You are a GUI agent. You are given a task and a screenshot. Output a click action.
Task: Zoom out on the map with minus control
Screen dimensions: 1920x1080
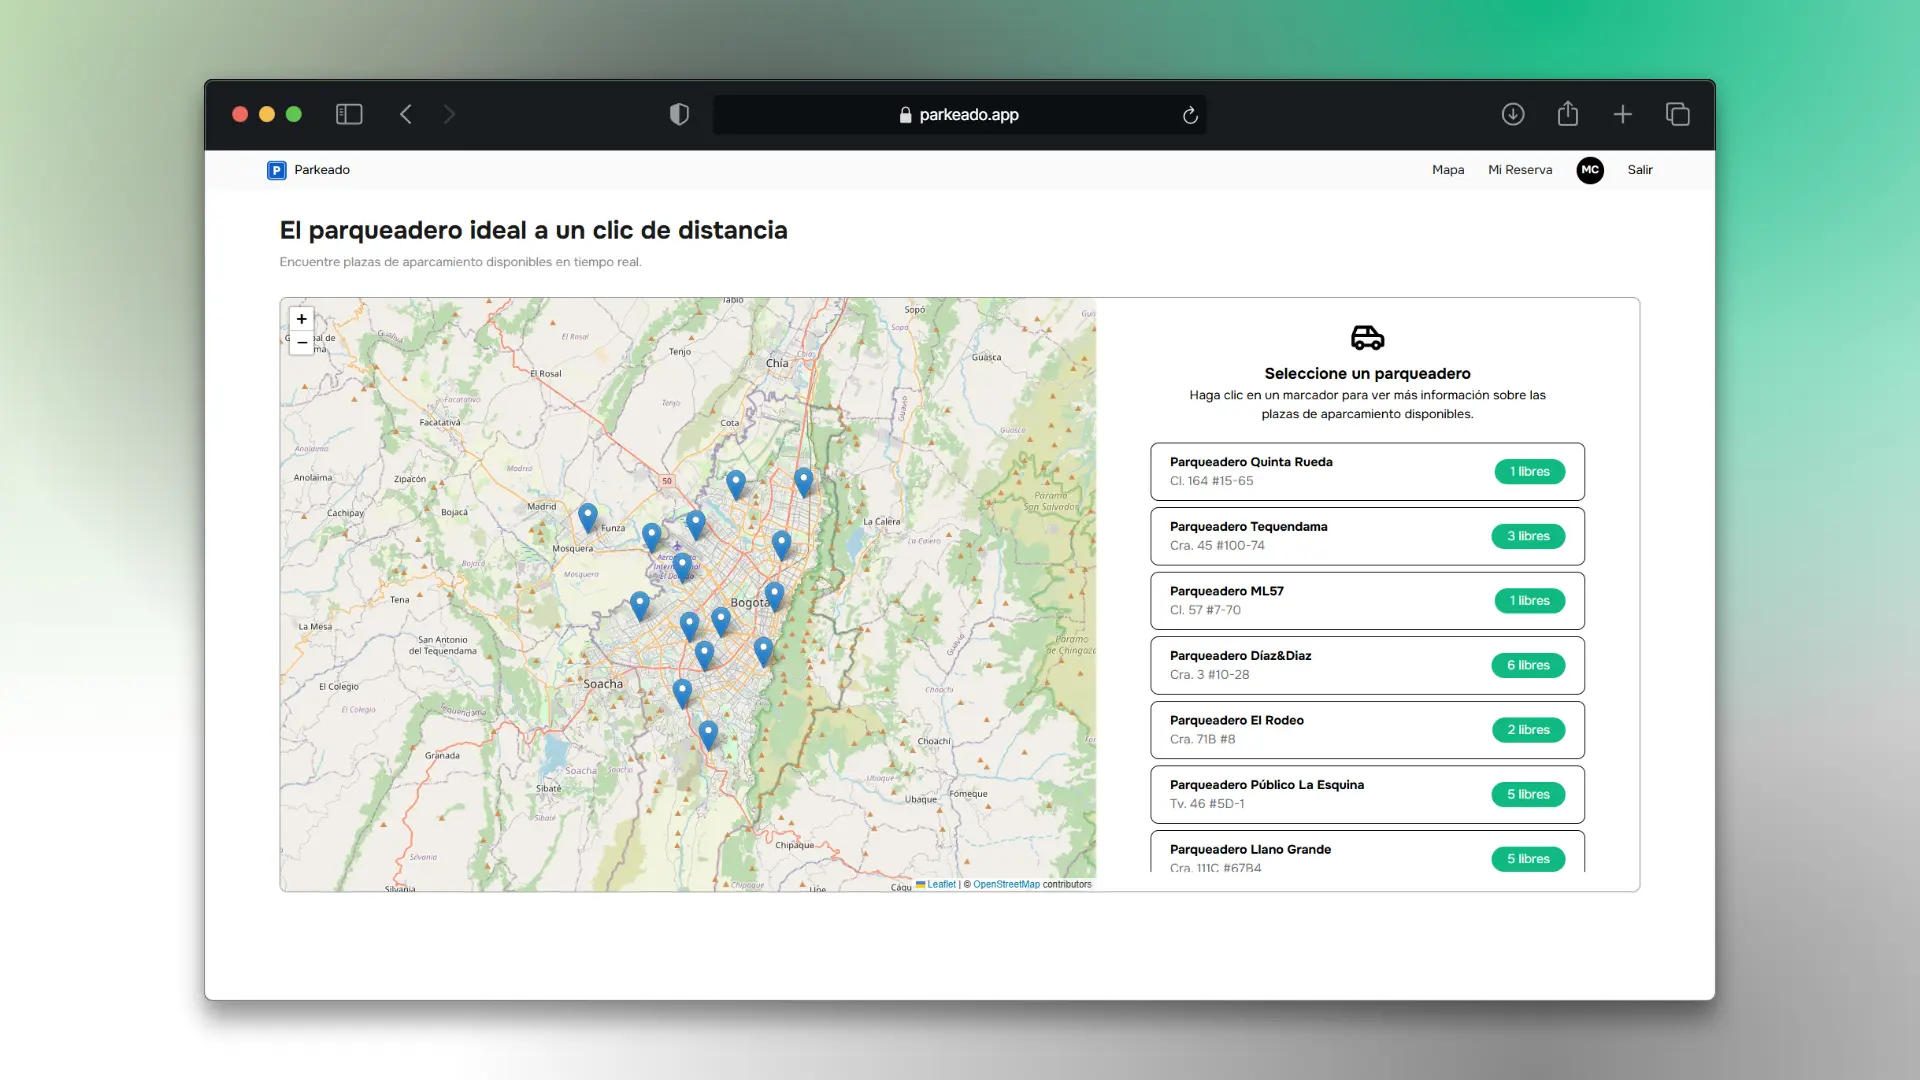(302, 343)
